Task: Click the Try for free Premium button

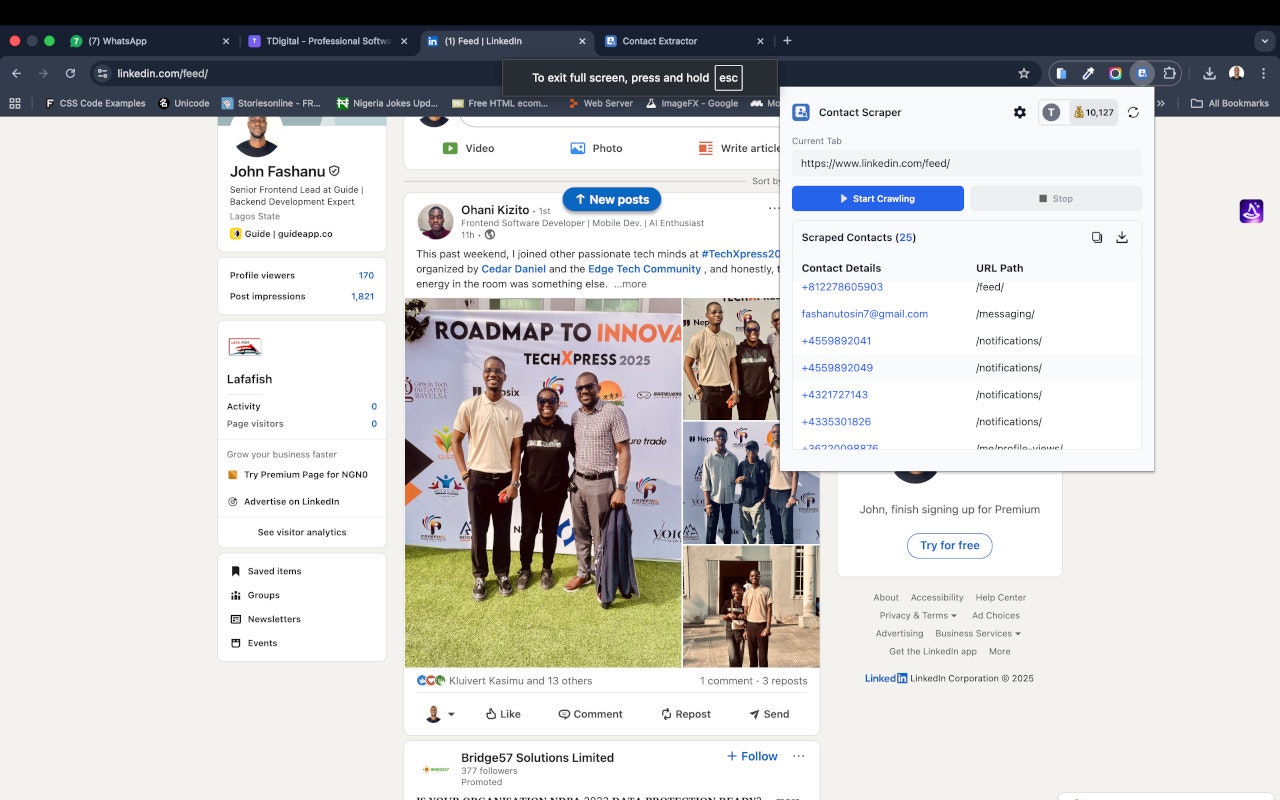Action: click(950, 545)
